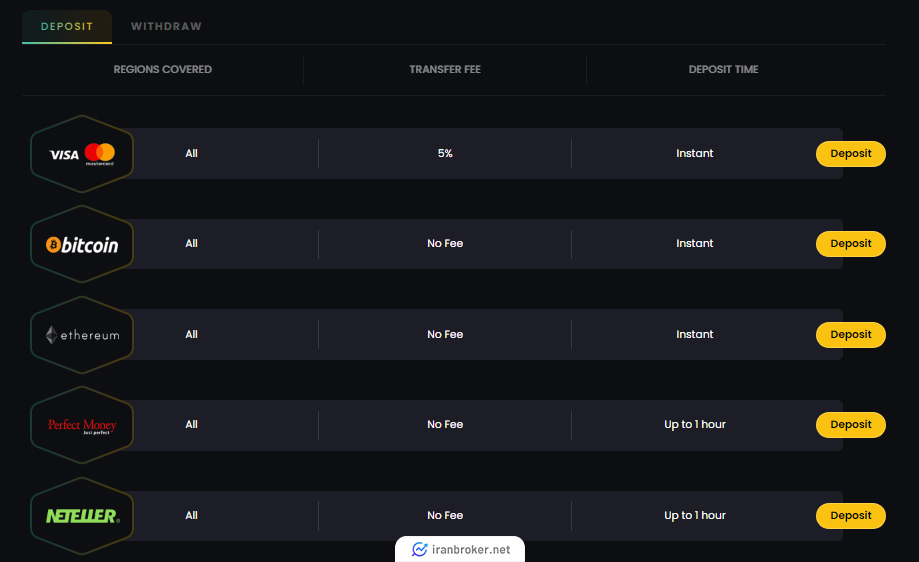919x562 pixels.
Task: Click the Regions Covered column header
Action: 162,69
